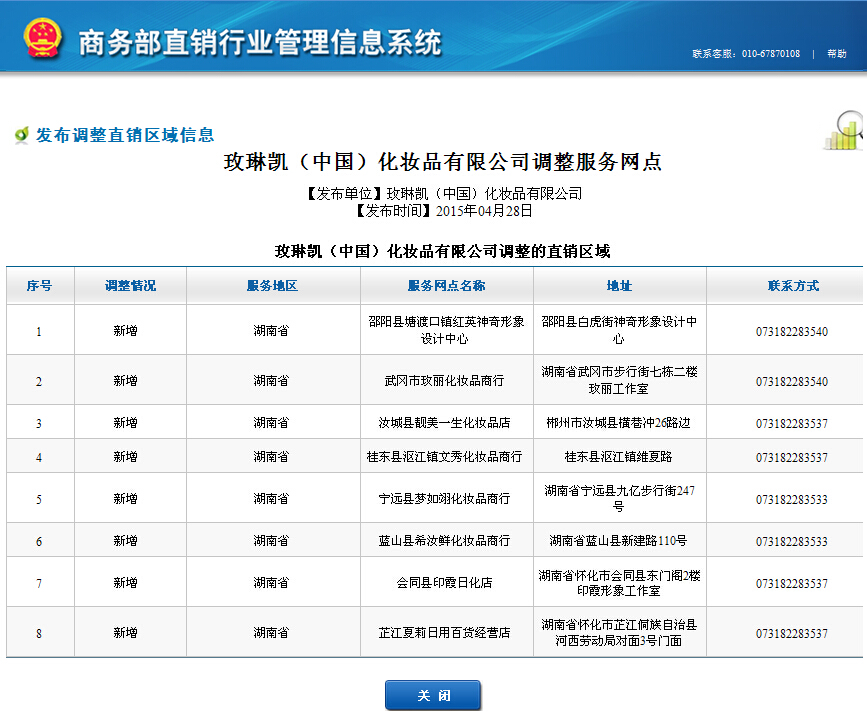Click the phone number in row 6
867x719 pixels.
tap(792, 541)
